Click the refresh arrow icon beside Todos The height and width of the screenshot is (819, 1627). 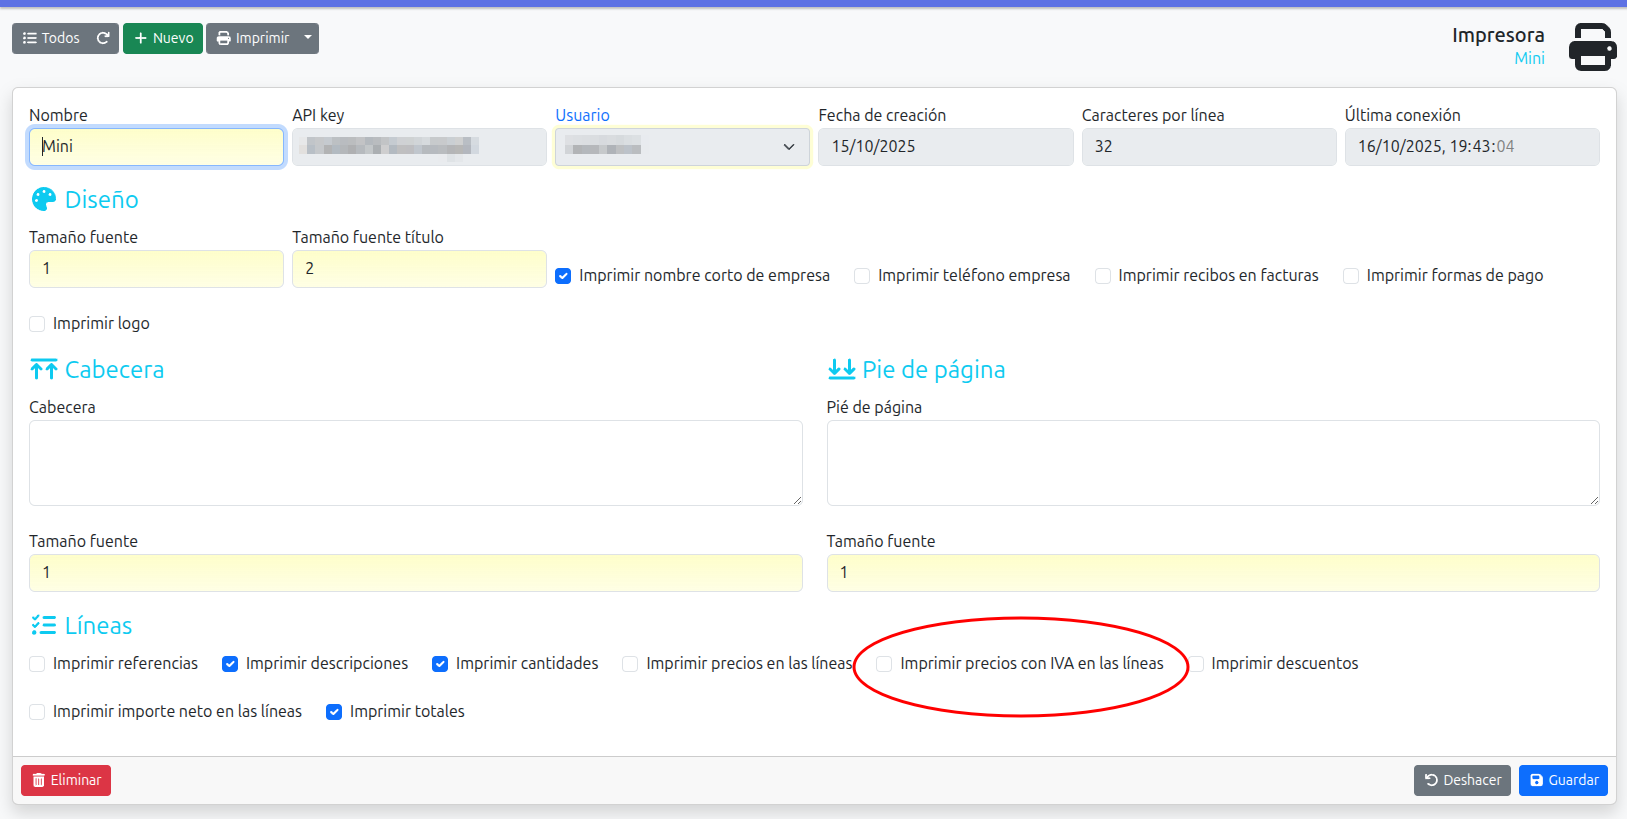(x=103, y=38)
